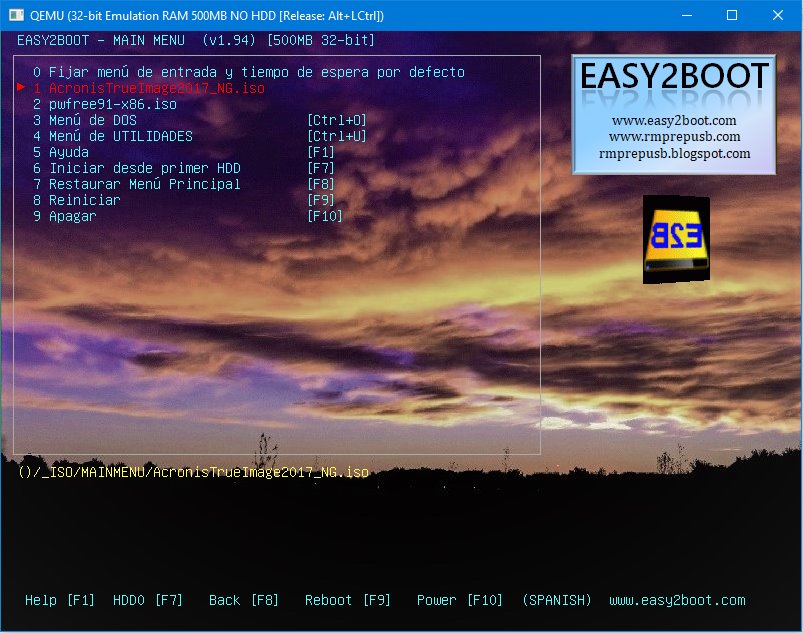803x633 pixels.
Task: Click the yellow E2B drive logo
Action: [676, 239]
